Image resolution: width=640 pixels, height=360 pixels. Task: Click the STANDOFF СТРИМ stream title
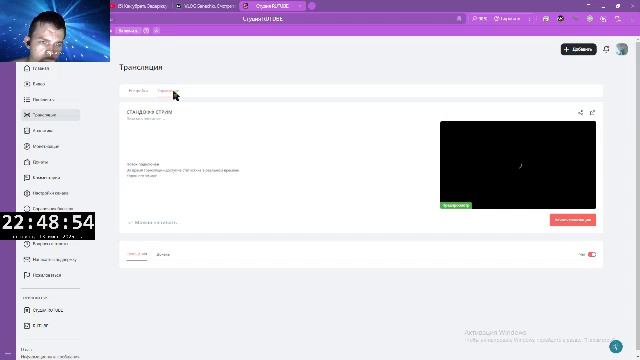(149, 112)
